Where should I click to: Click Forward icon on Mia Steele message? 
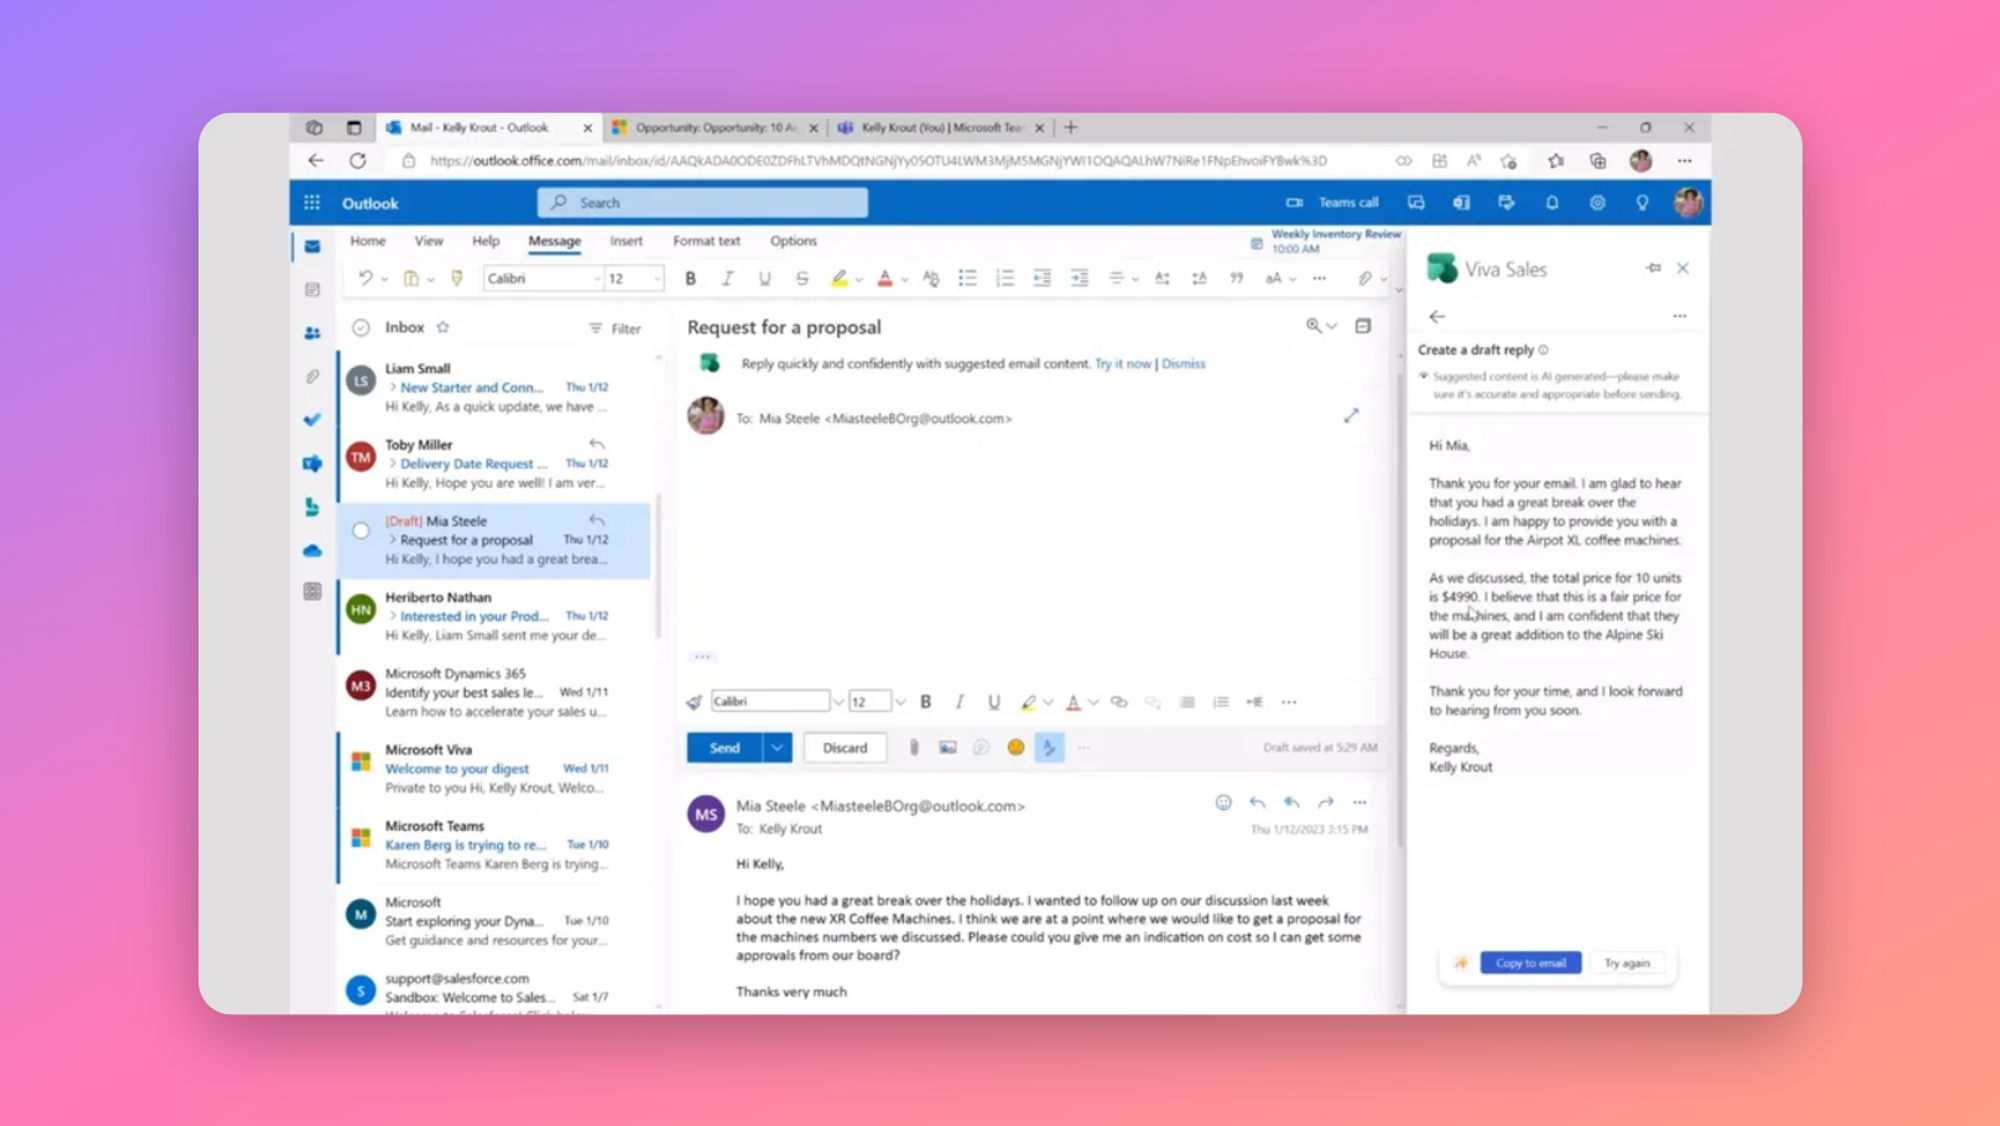1326,803
